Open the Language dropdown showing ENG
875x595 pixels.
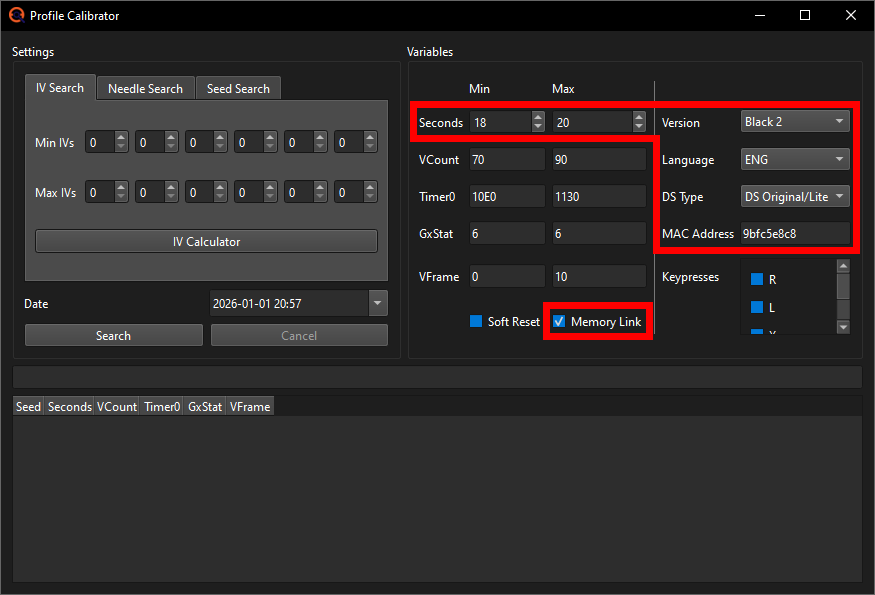coord(795,158)
